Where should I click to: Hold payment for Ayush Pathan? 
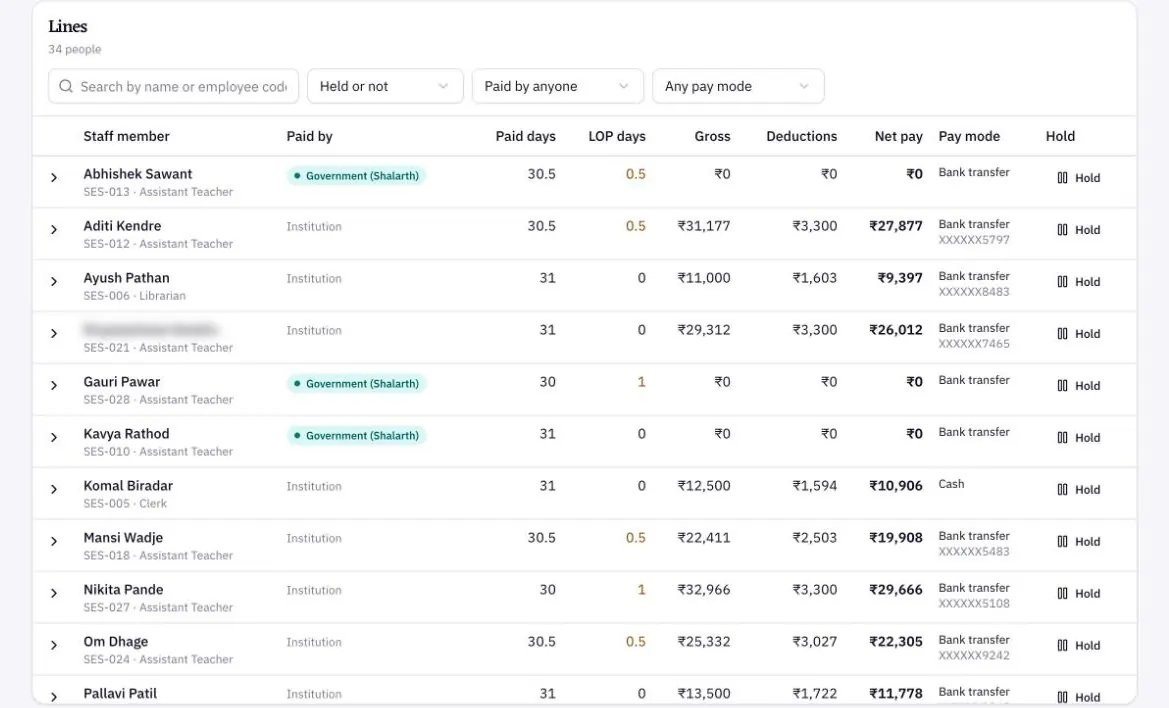point(1078,282)
